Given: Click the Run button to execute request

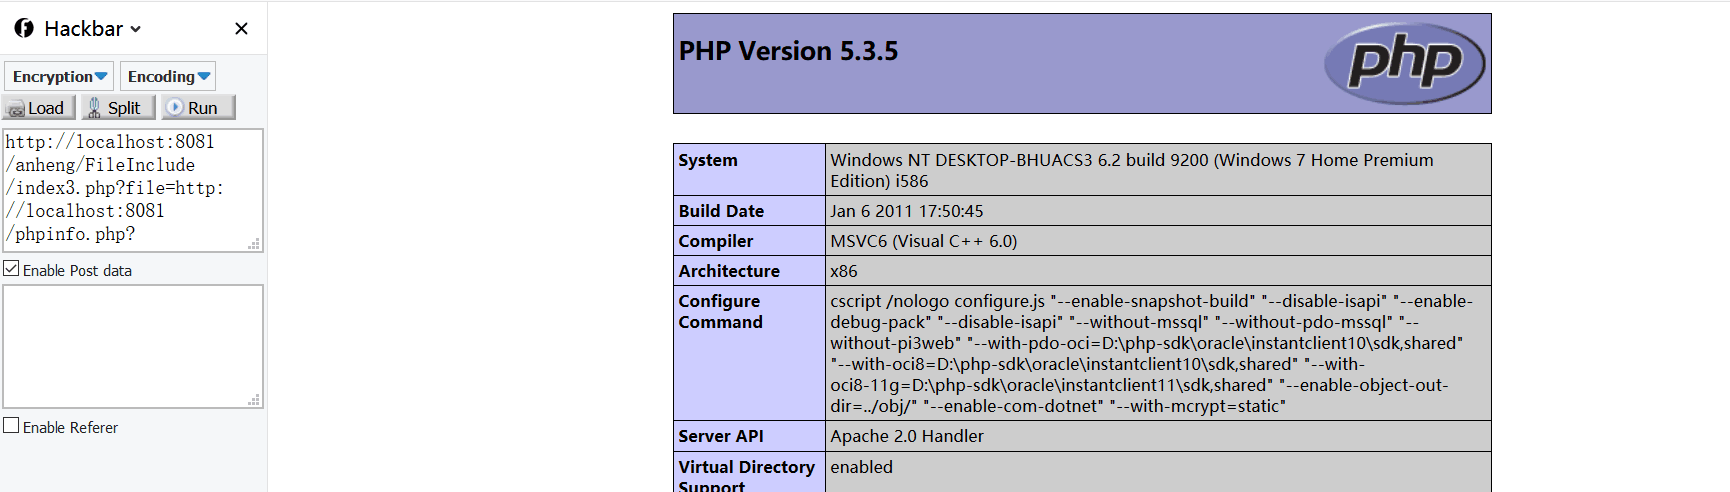Looking at the screenshot, I should click(198, 107).
